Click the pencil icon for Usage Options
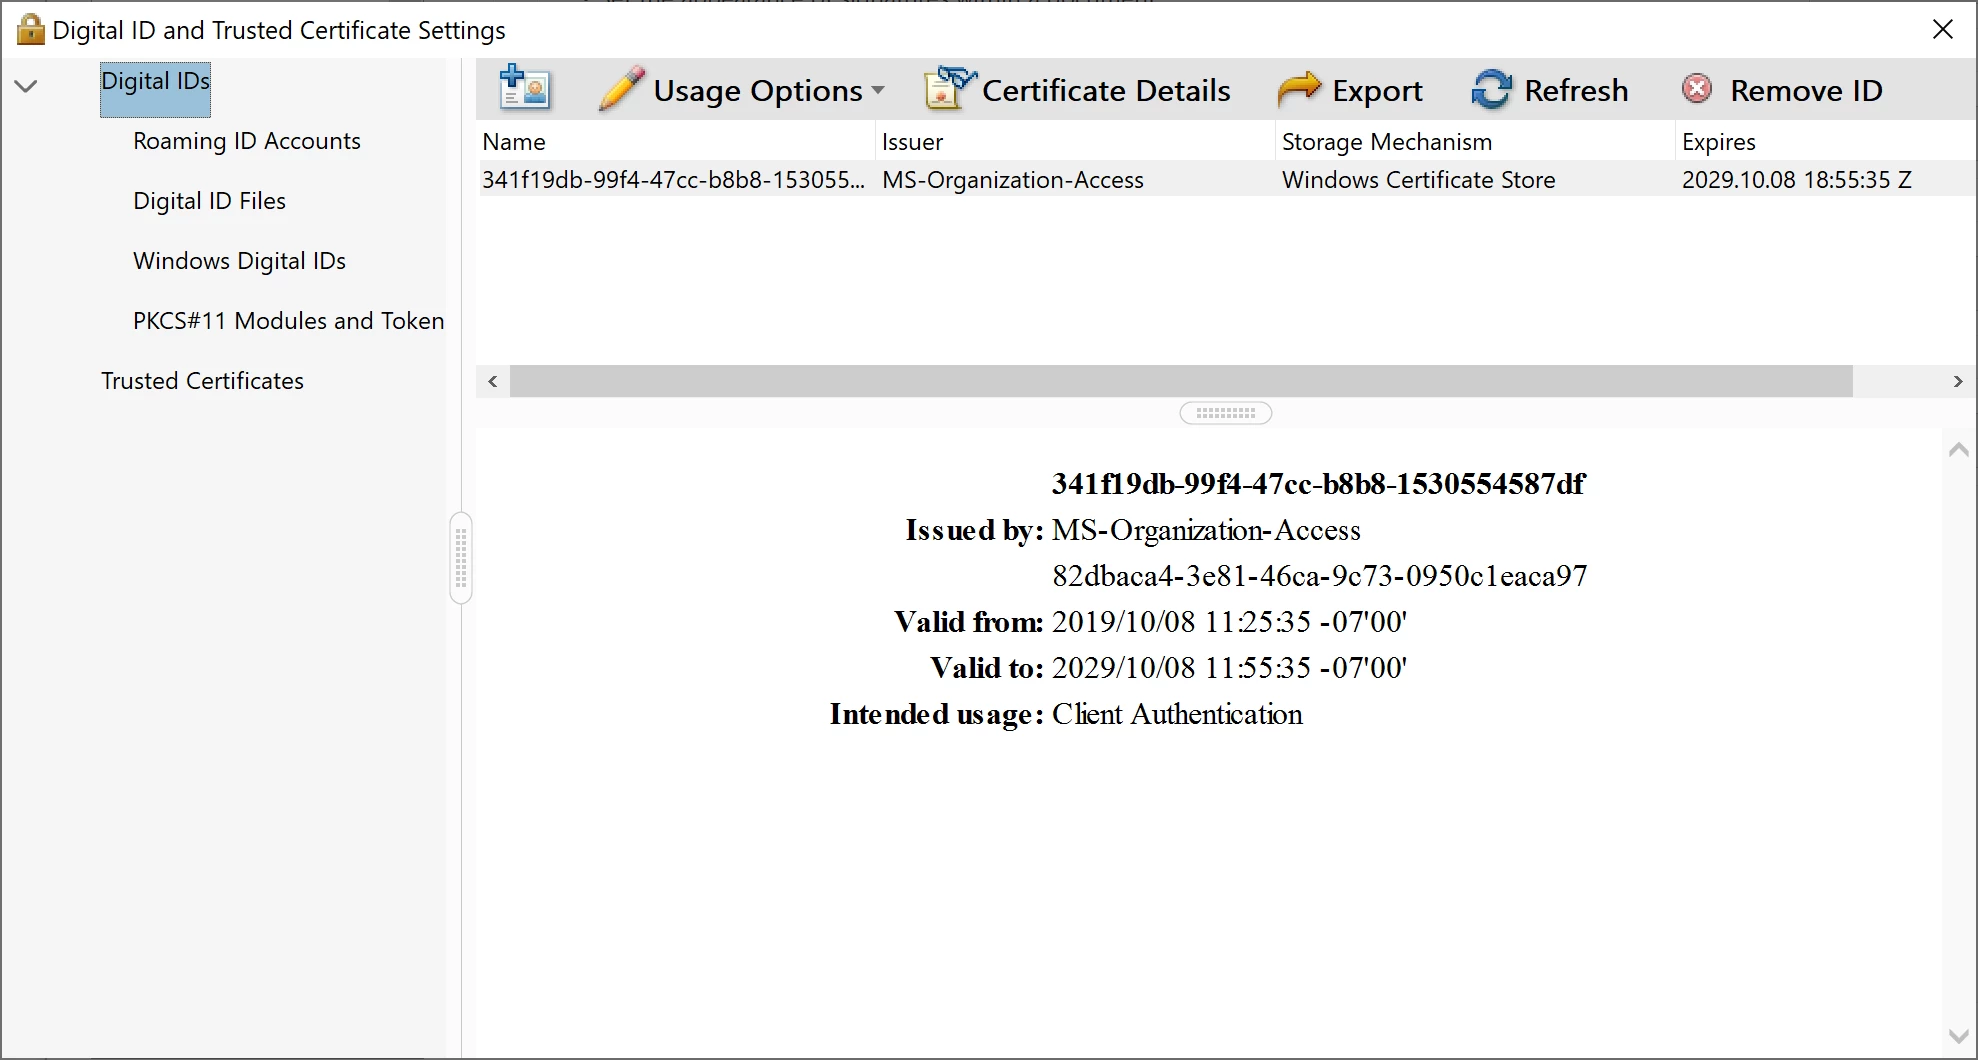Screen dimensions: 1978x1060 point(621,89)
